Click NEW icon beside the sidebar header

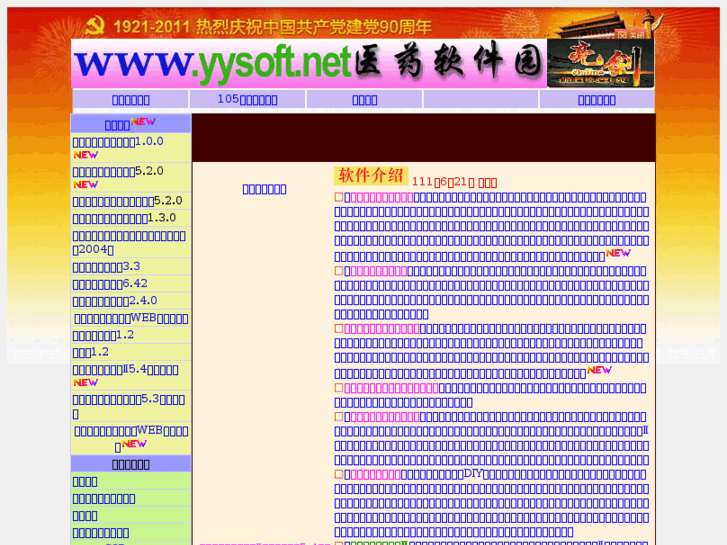coord(143,122)
